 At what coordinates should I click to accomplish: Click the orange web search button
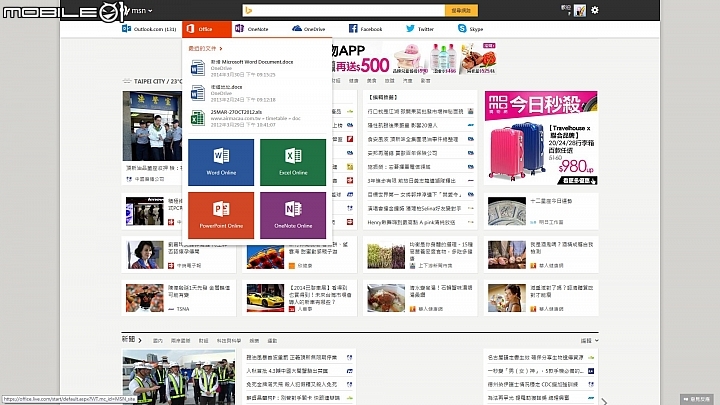point(461,11)
